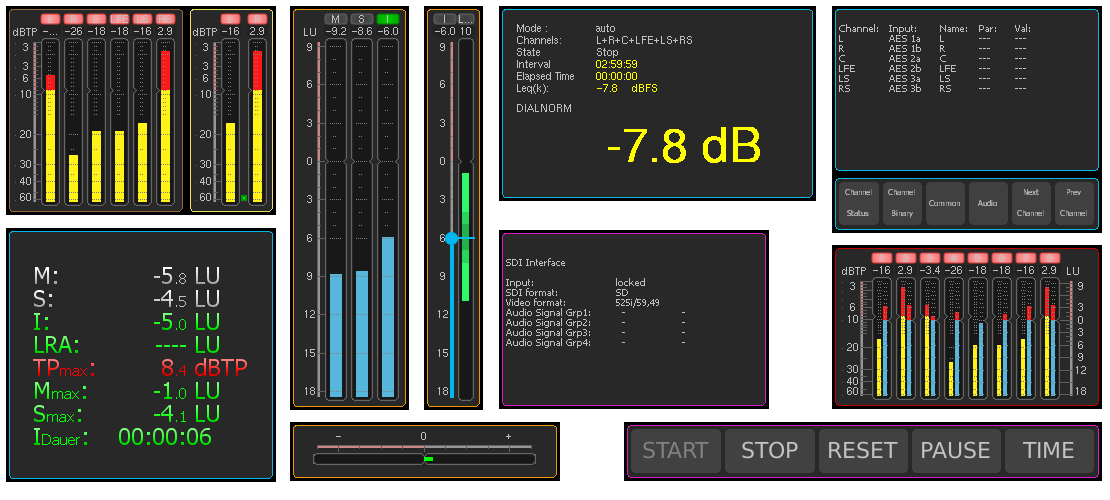The height and width of the screenshot is (500, 1110).
Task: Click the TPmax reading 8.4 dBTP
Action: (x=205, y=368)
